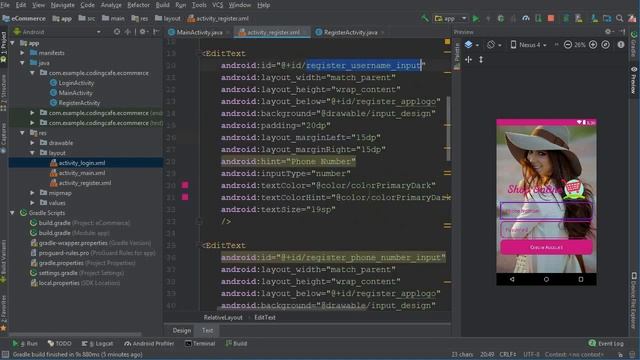Zoom in the layout preview
The height and width of the screenshot is (360, 640).
tap(593, 45)
